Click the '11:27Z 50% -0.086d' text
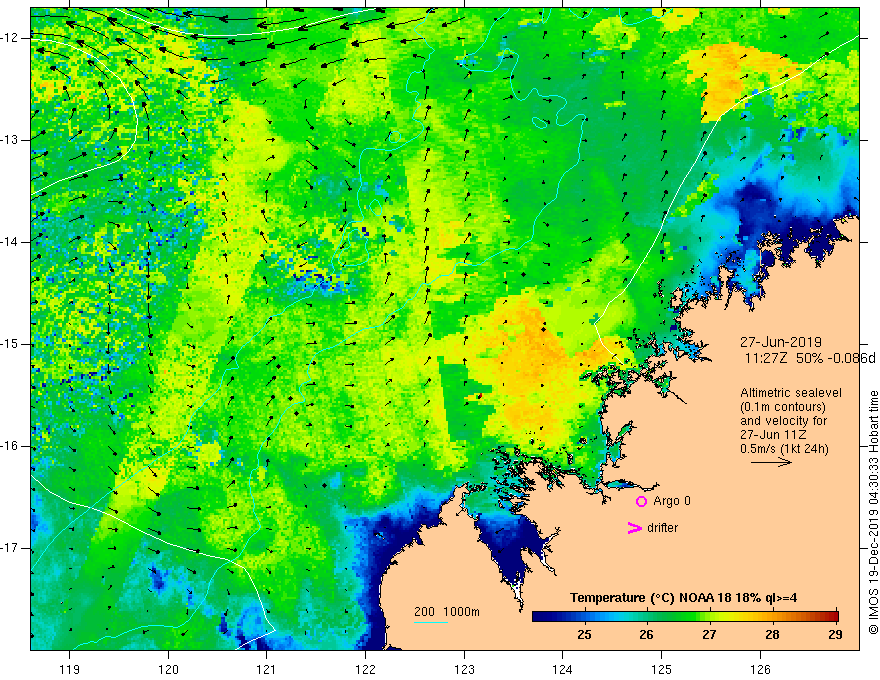Screen dimensions: 880x680 pos(810,358)
